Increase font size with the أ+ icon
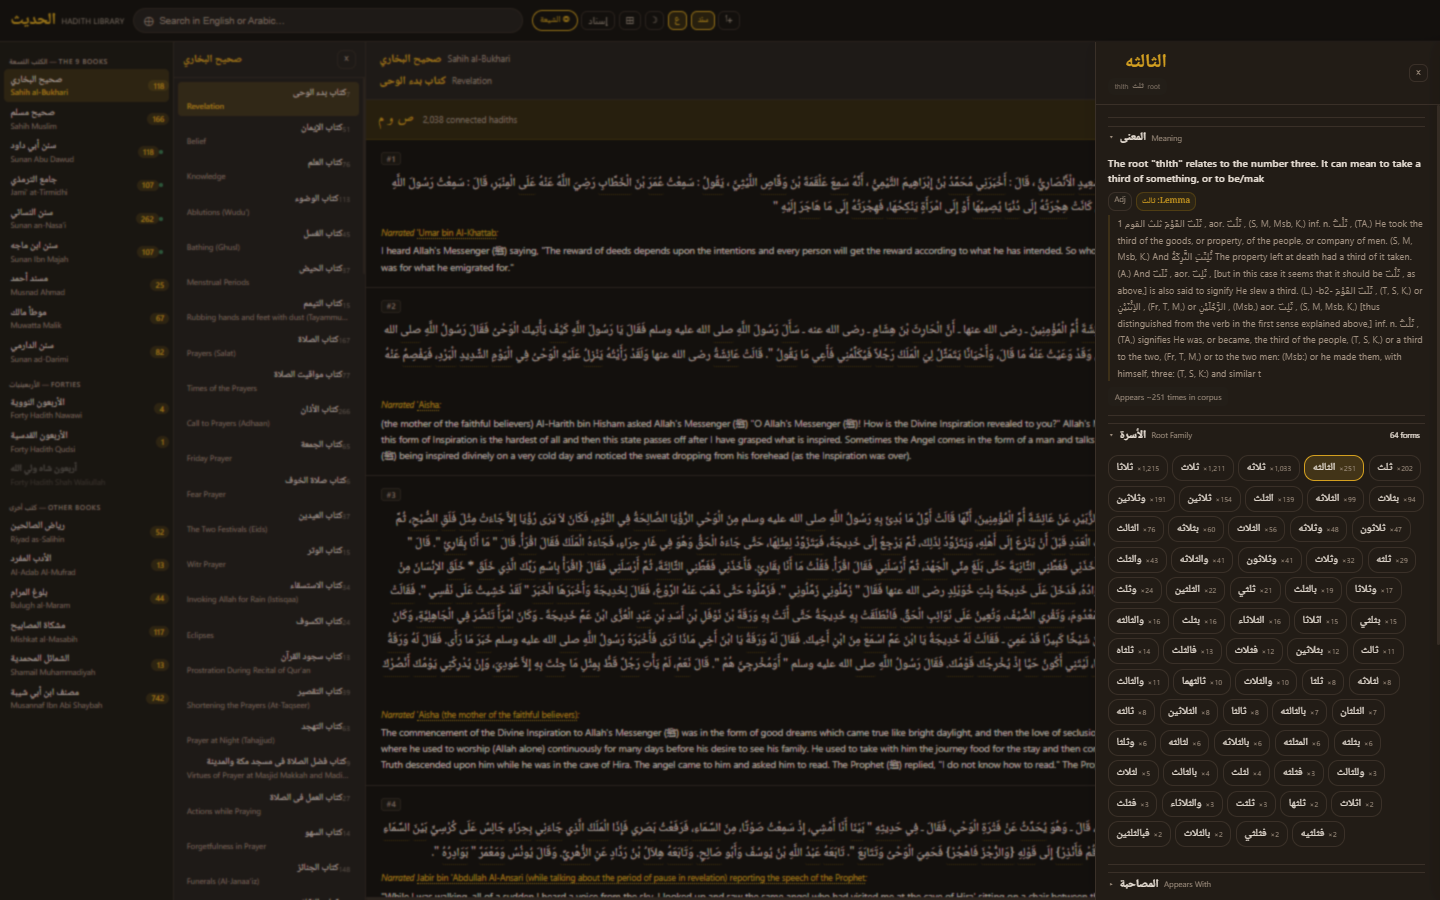 (x=729, y=20)
